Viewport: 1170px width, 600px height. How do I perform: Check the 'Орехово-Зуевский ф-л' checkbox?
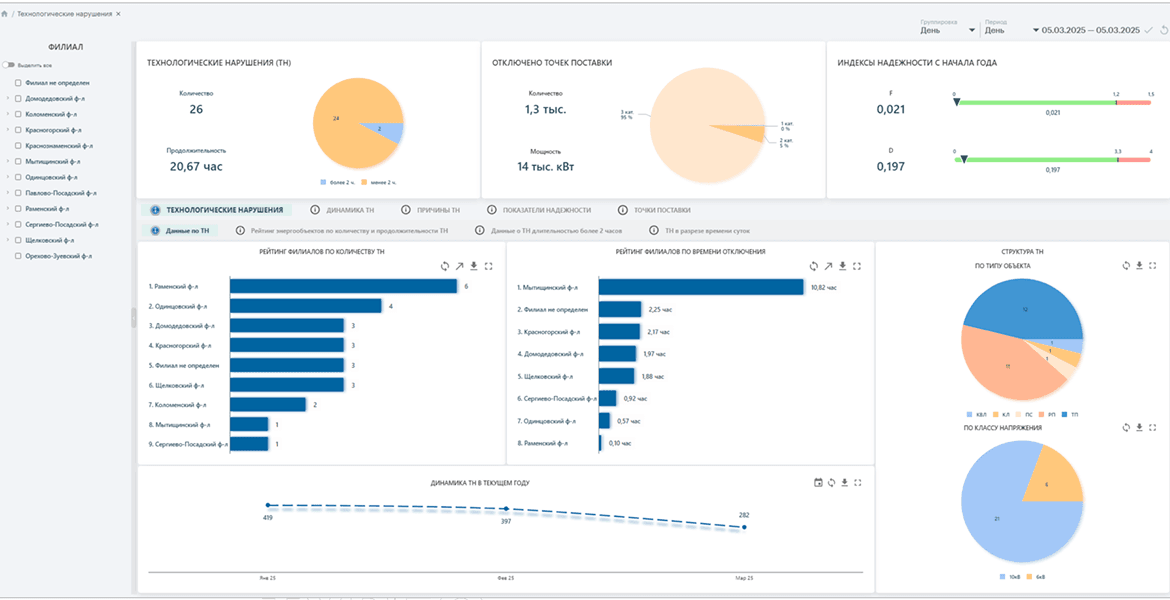(19, 256)
